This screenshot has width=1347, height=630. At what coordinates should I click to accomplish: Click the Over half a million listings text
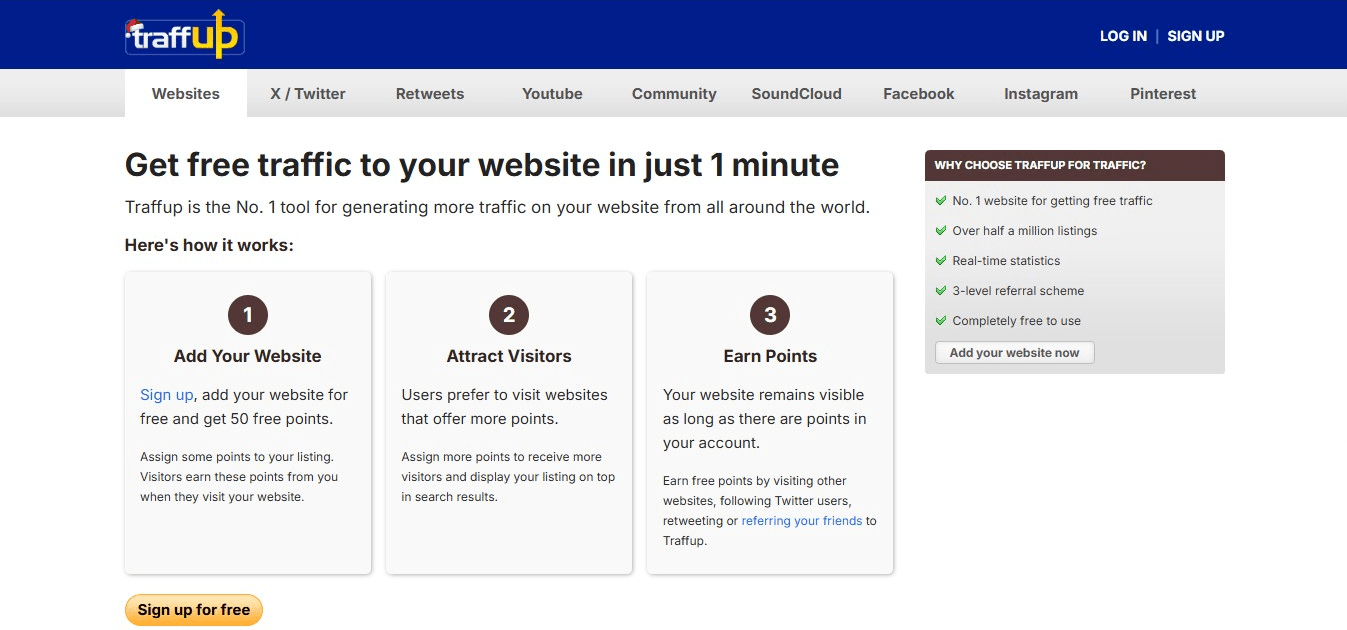tap(1025, 231)
